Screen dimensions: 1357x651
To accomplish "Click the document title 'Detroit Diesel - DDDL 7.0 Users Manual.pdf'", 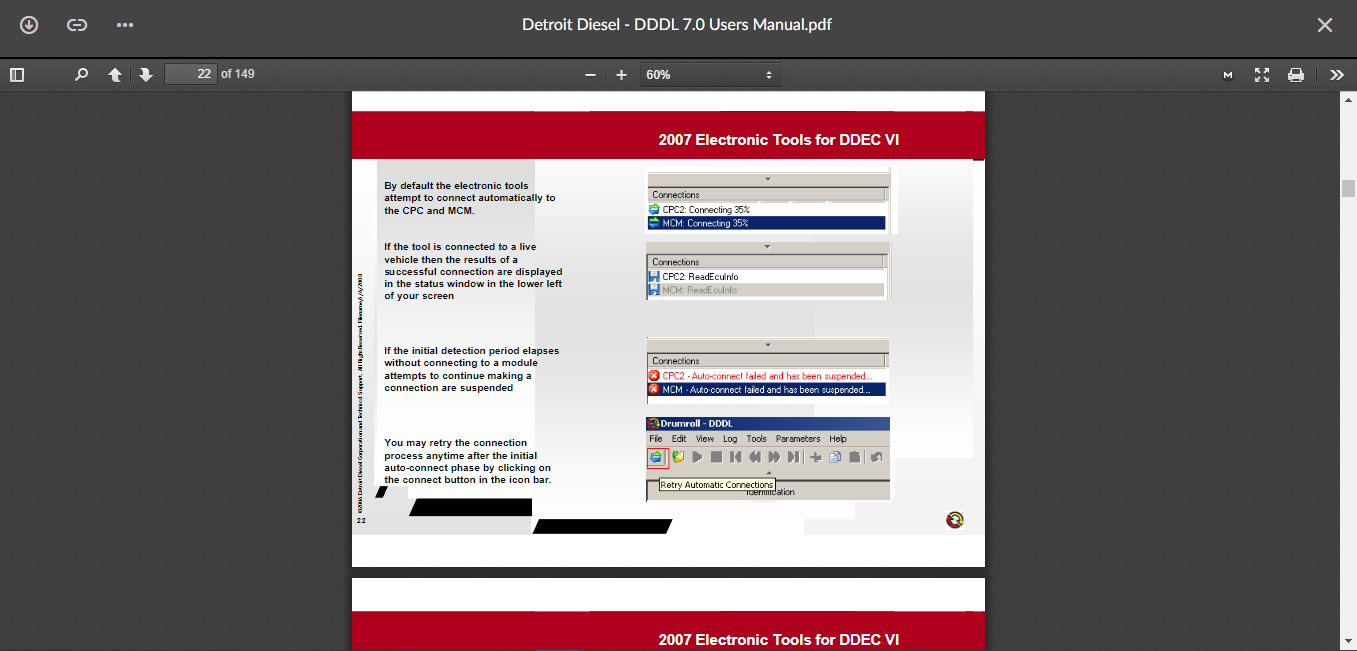I will click(x=677, y=25).
